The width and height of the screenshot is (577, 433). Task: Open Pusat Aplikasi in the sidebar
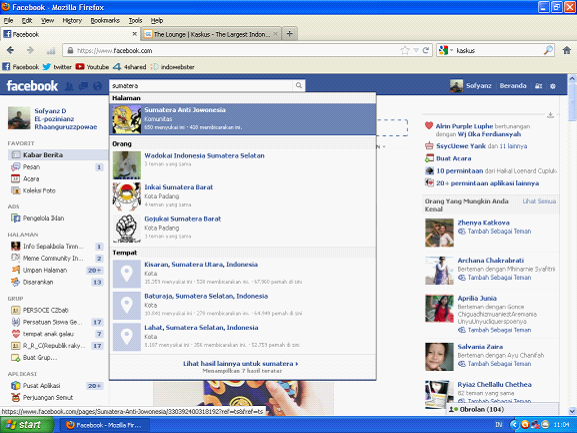coord(41,386)
